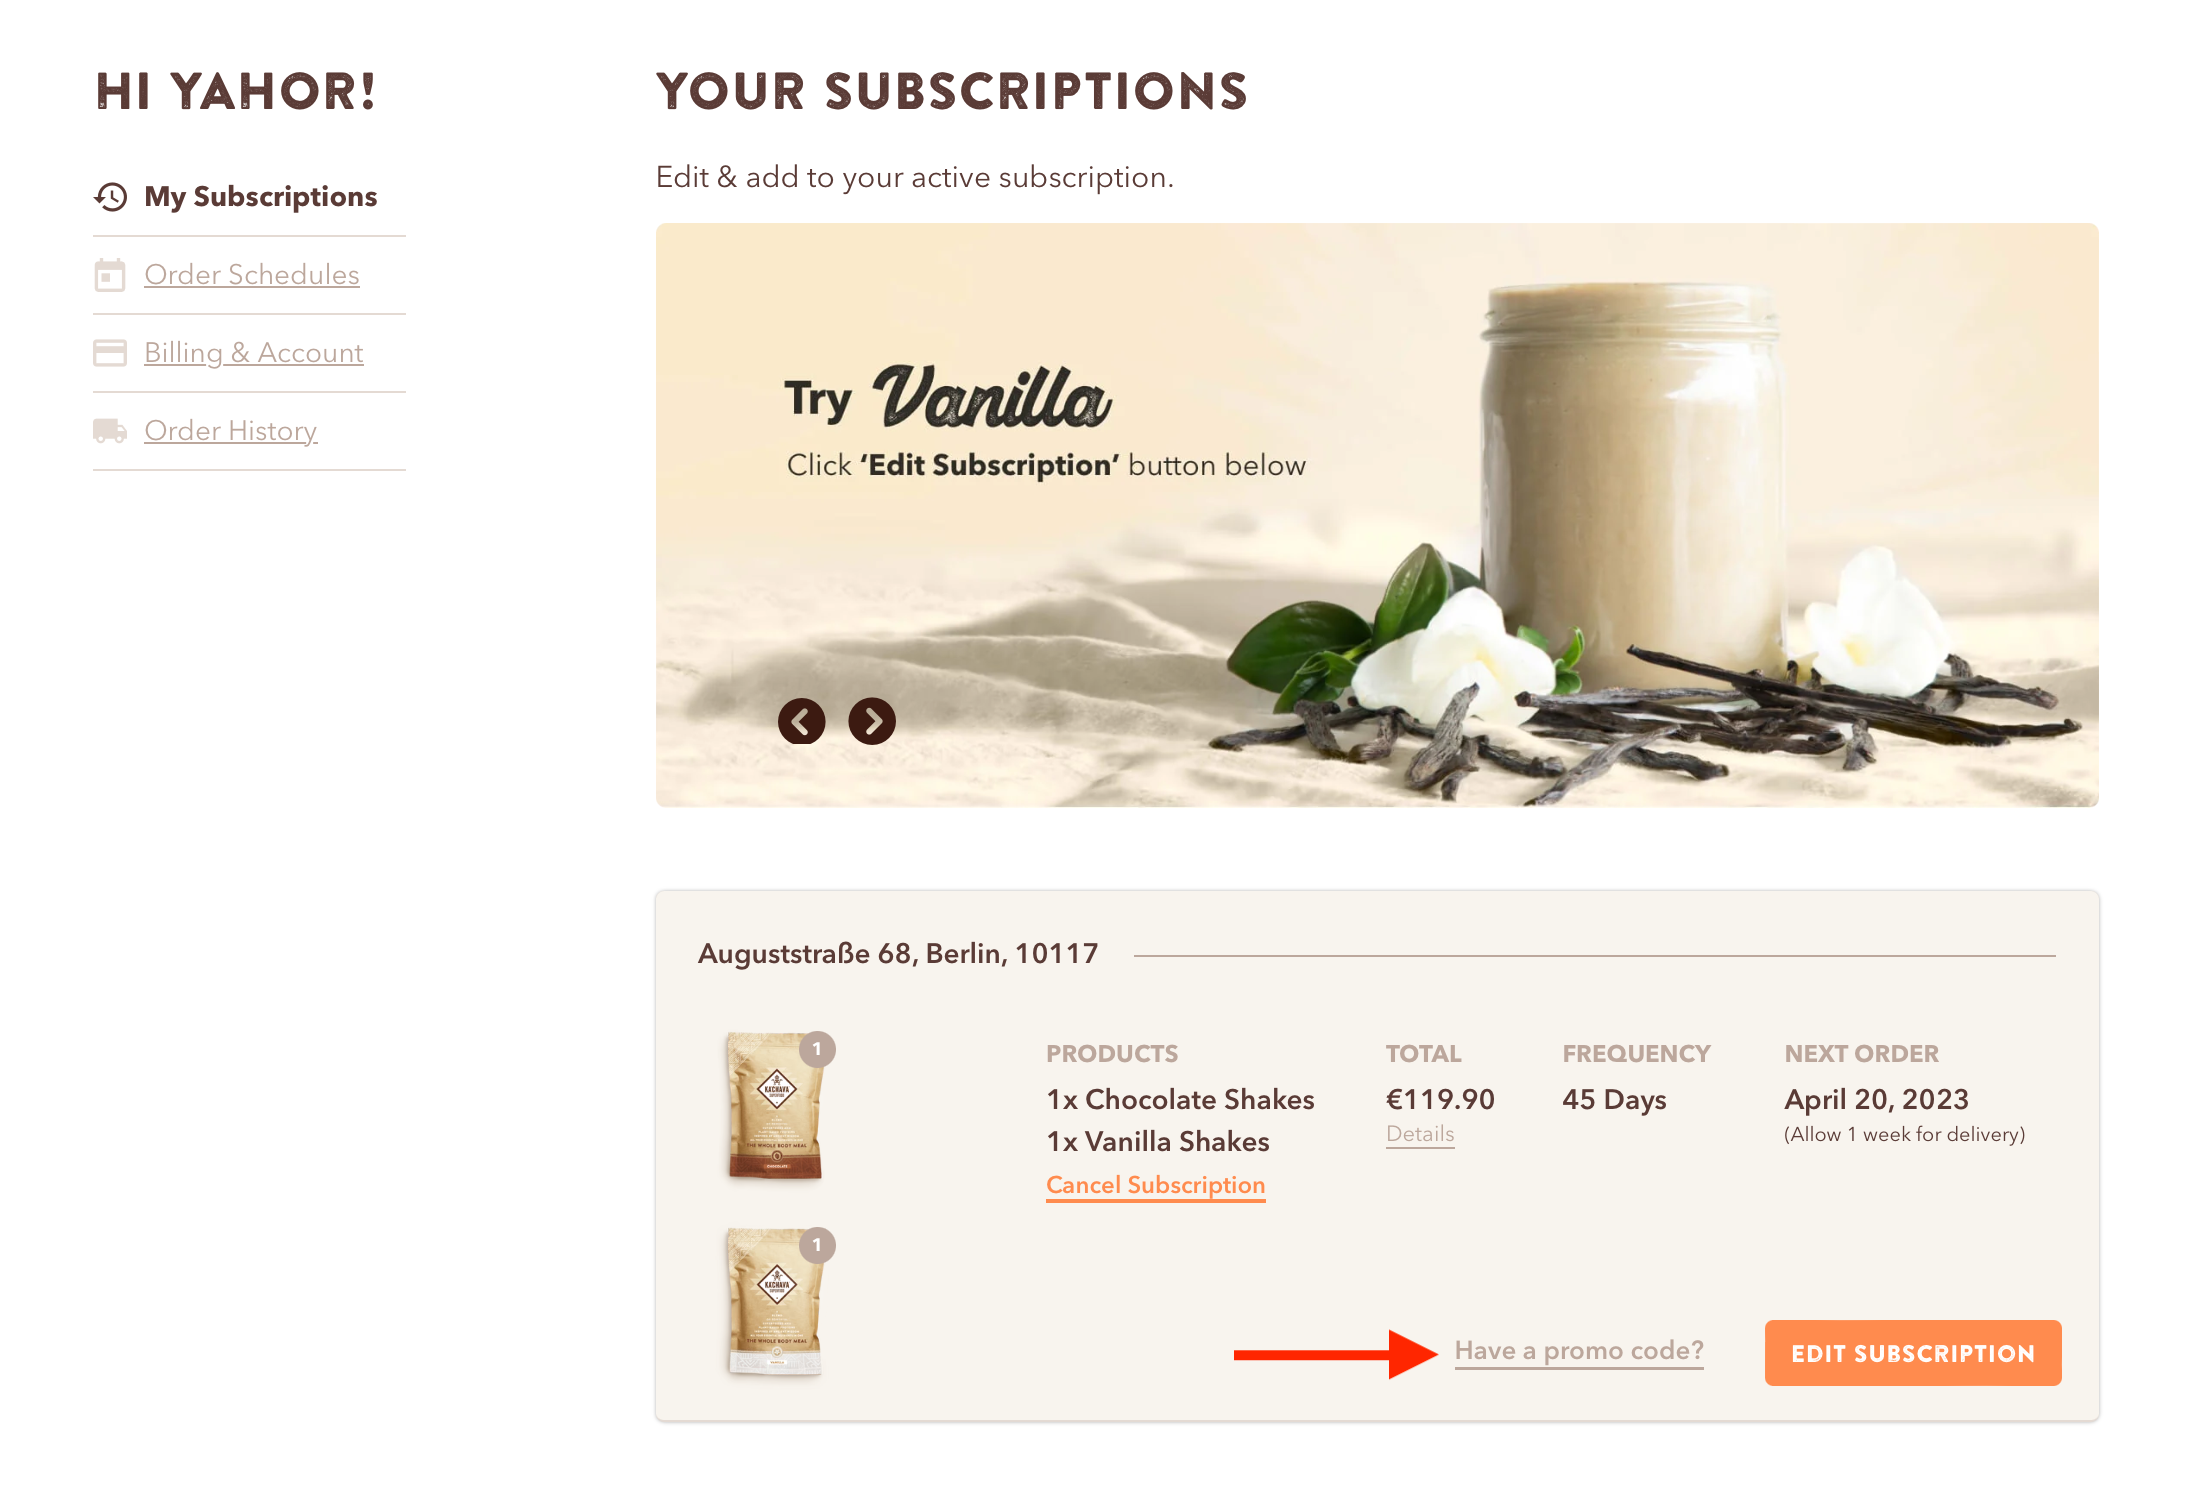This screenshot has height=1488, width=2196.
Task: Click the EDIT SUBSCRIPTION button
Action: click(1912, 1352)
